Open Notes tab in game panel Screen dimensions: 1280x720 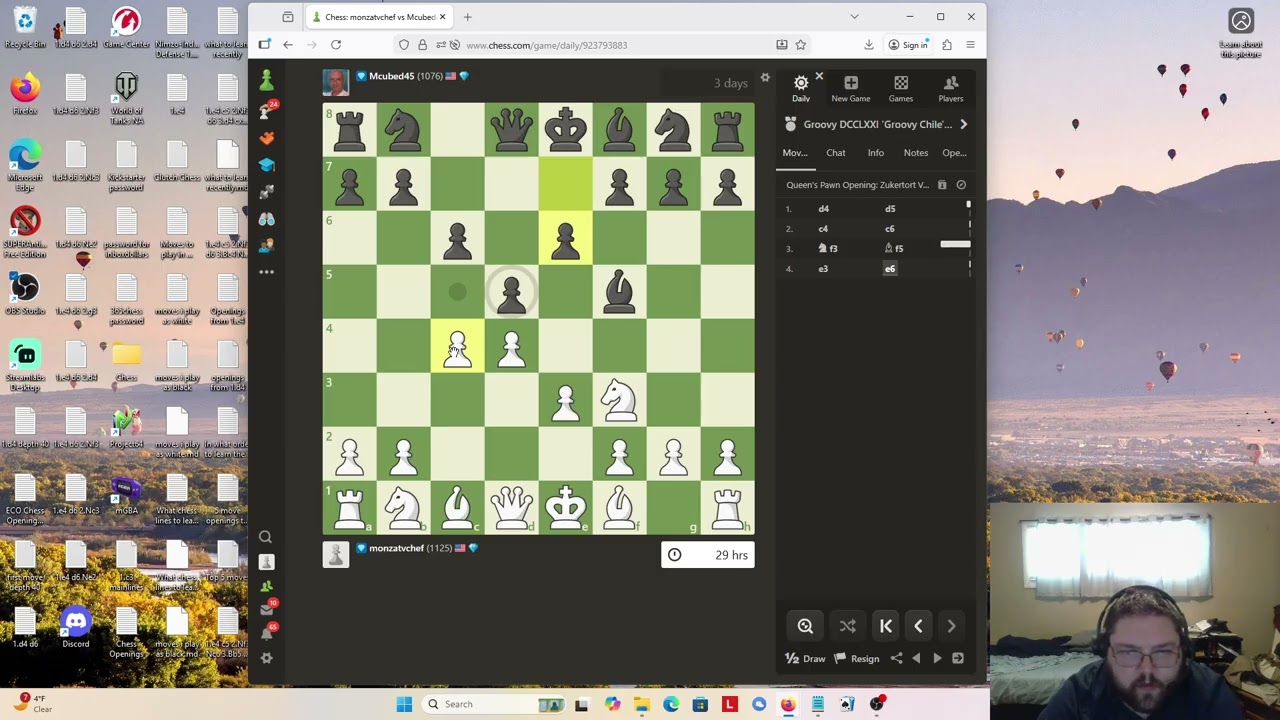coord(916,153)
